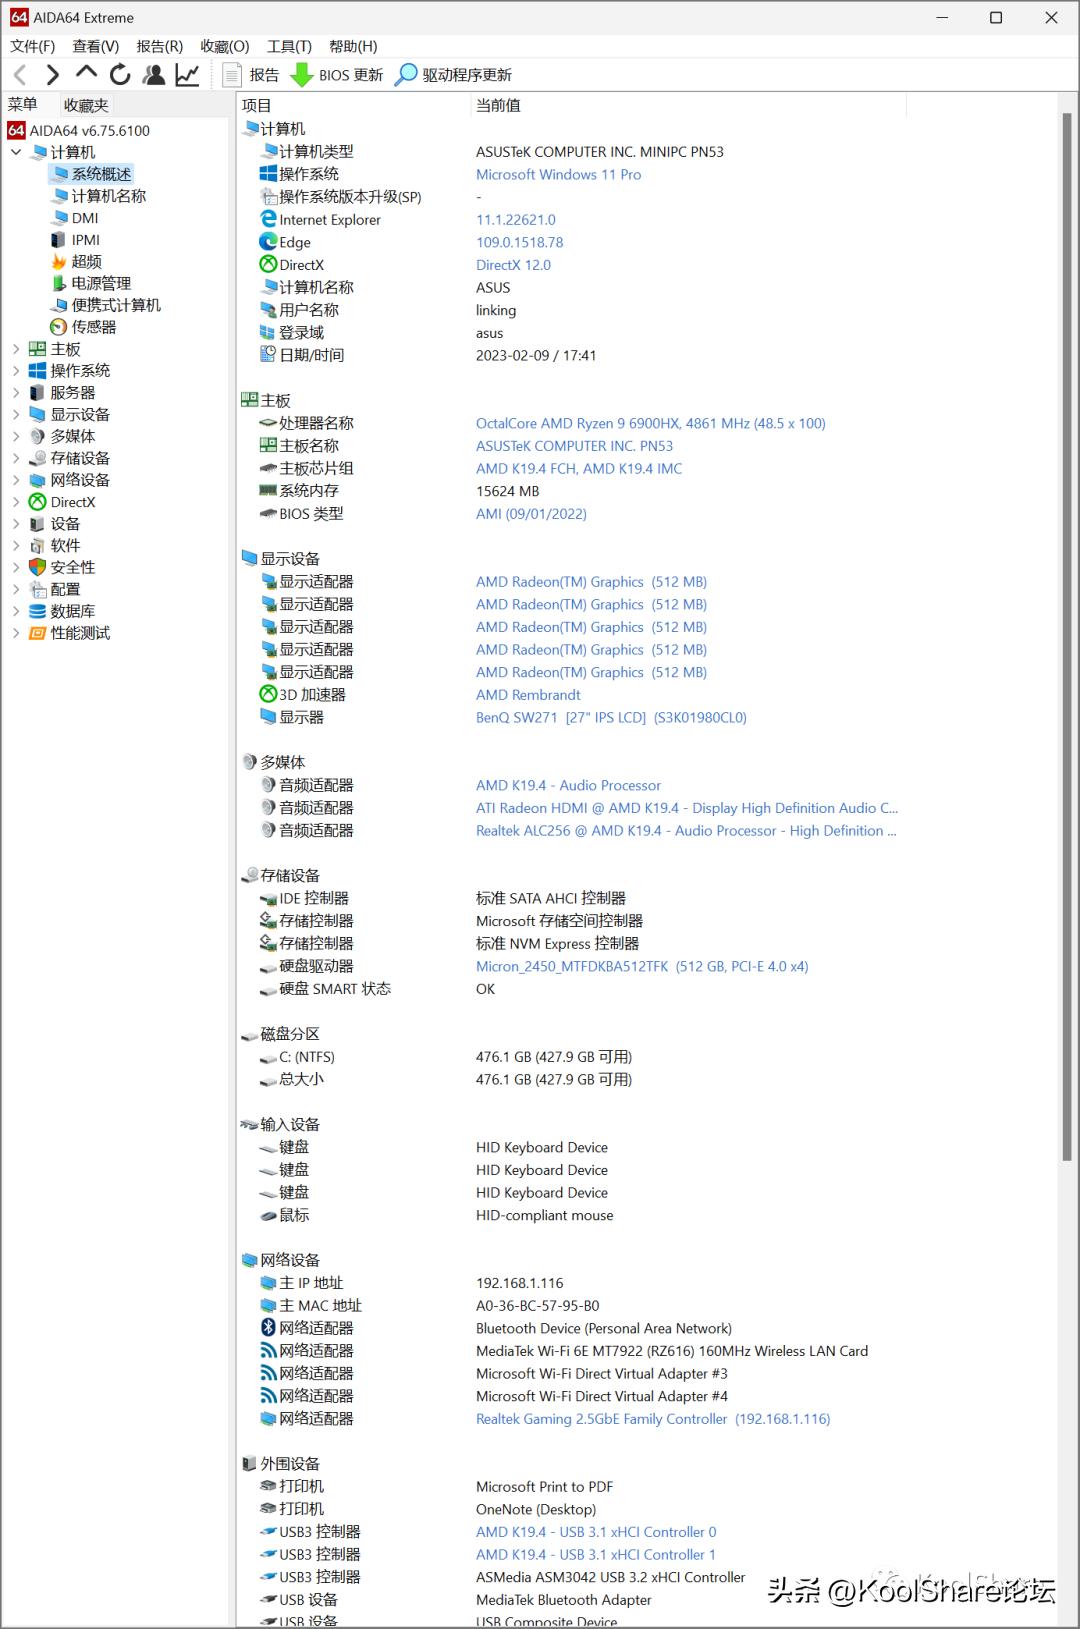Viewport: 1080px width, 1629px height.
Task: Open the Micron_2450 drive link
Action: pos(642,966)
